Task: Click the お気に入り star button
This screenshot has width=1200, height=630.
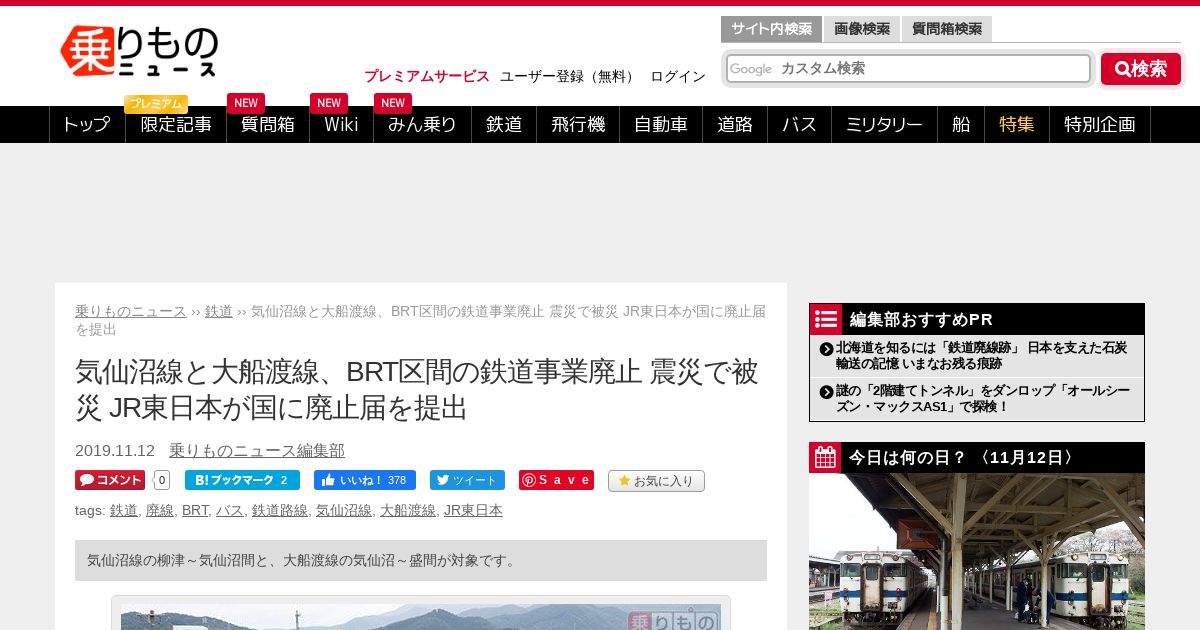Action: tap(656, 481)
